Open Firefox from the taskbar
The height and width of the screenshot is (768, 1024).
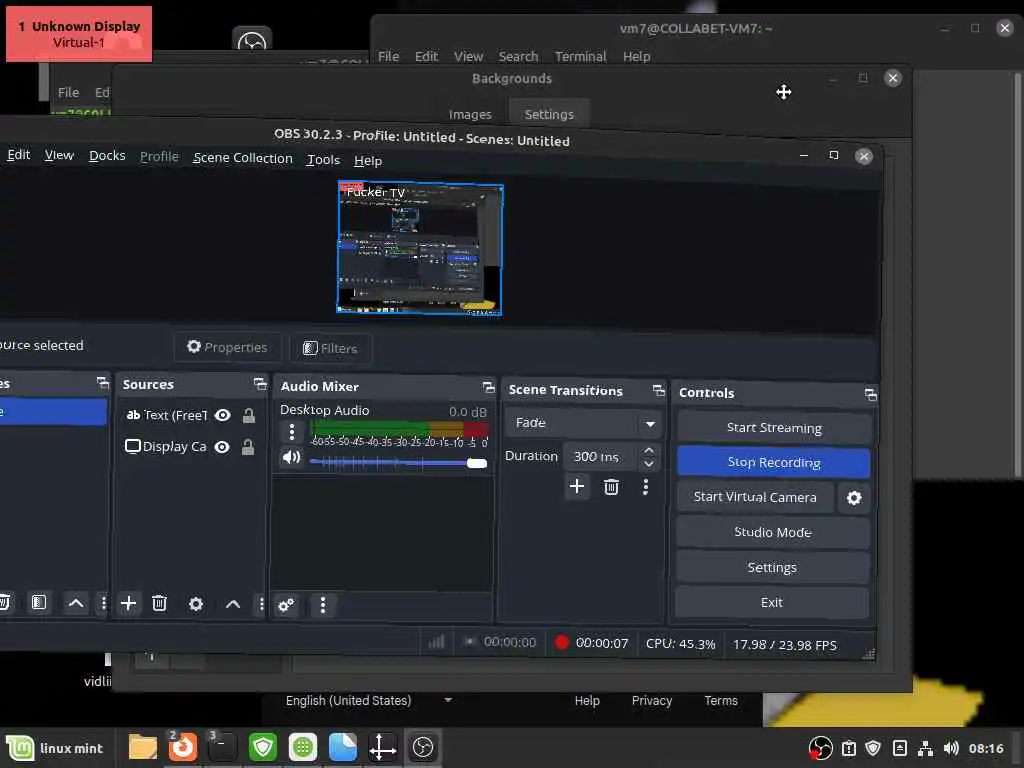click(x=182, y=748)
